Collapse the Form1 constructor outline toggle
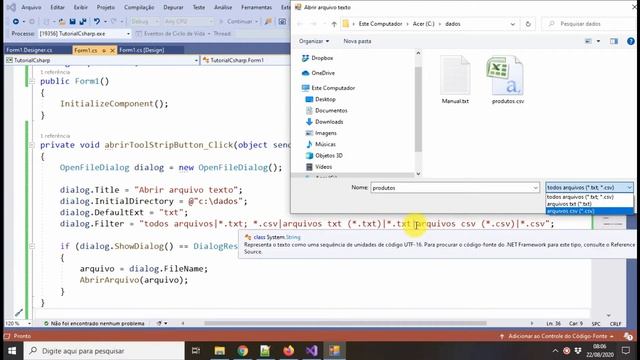640x360 pixels. point(32,81)
